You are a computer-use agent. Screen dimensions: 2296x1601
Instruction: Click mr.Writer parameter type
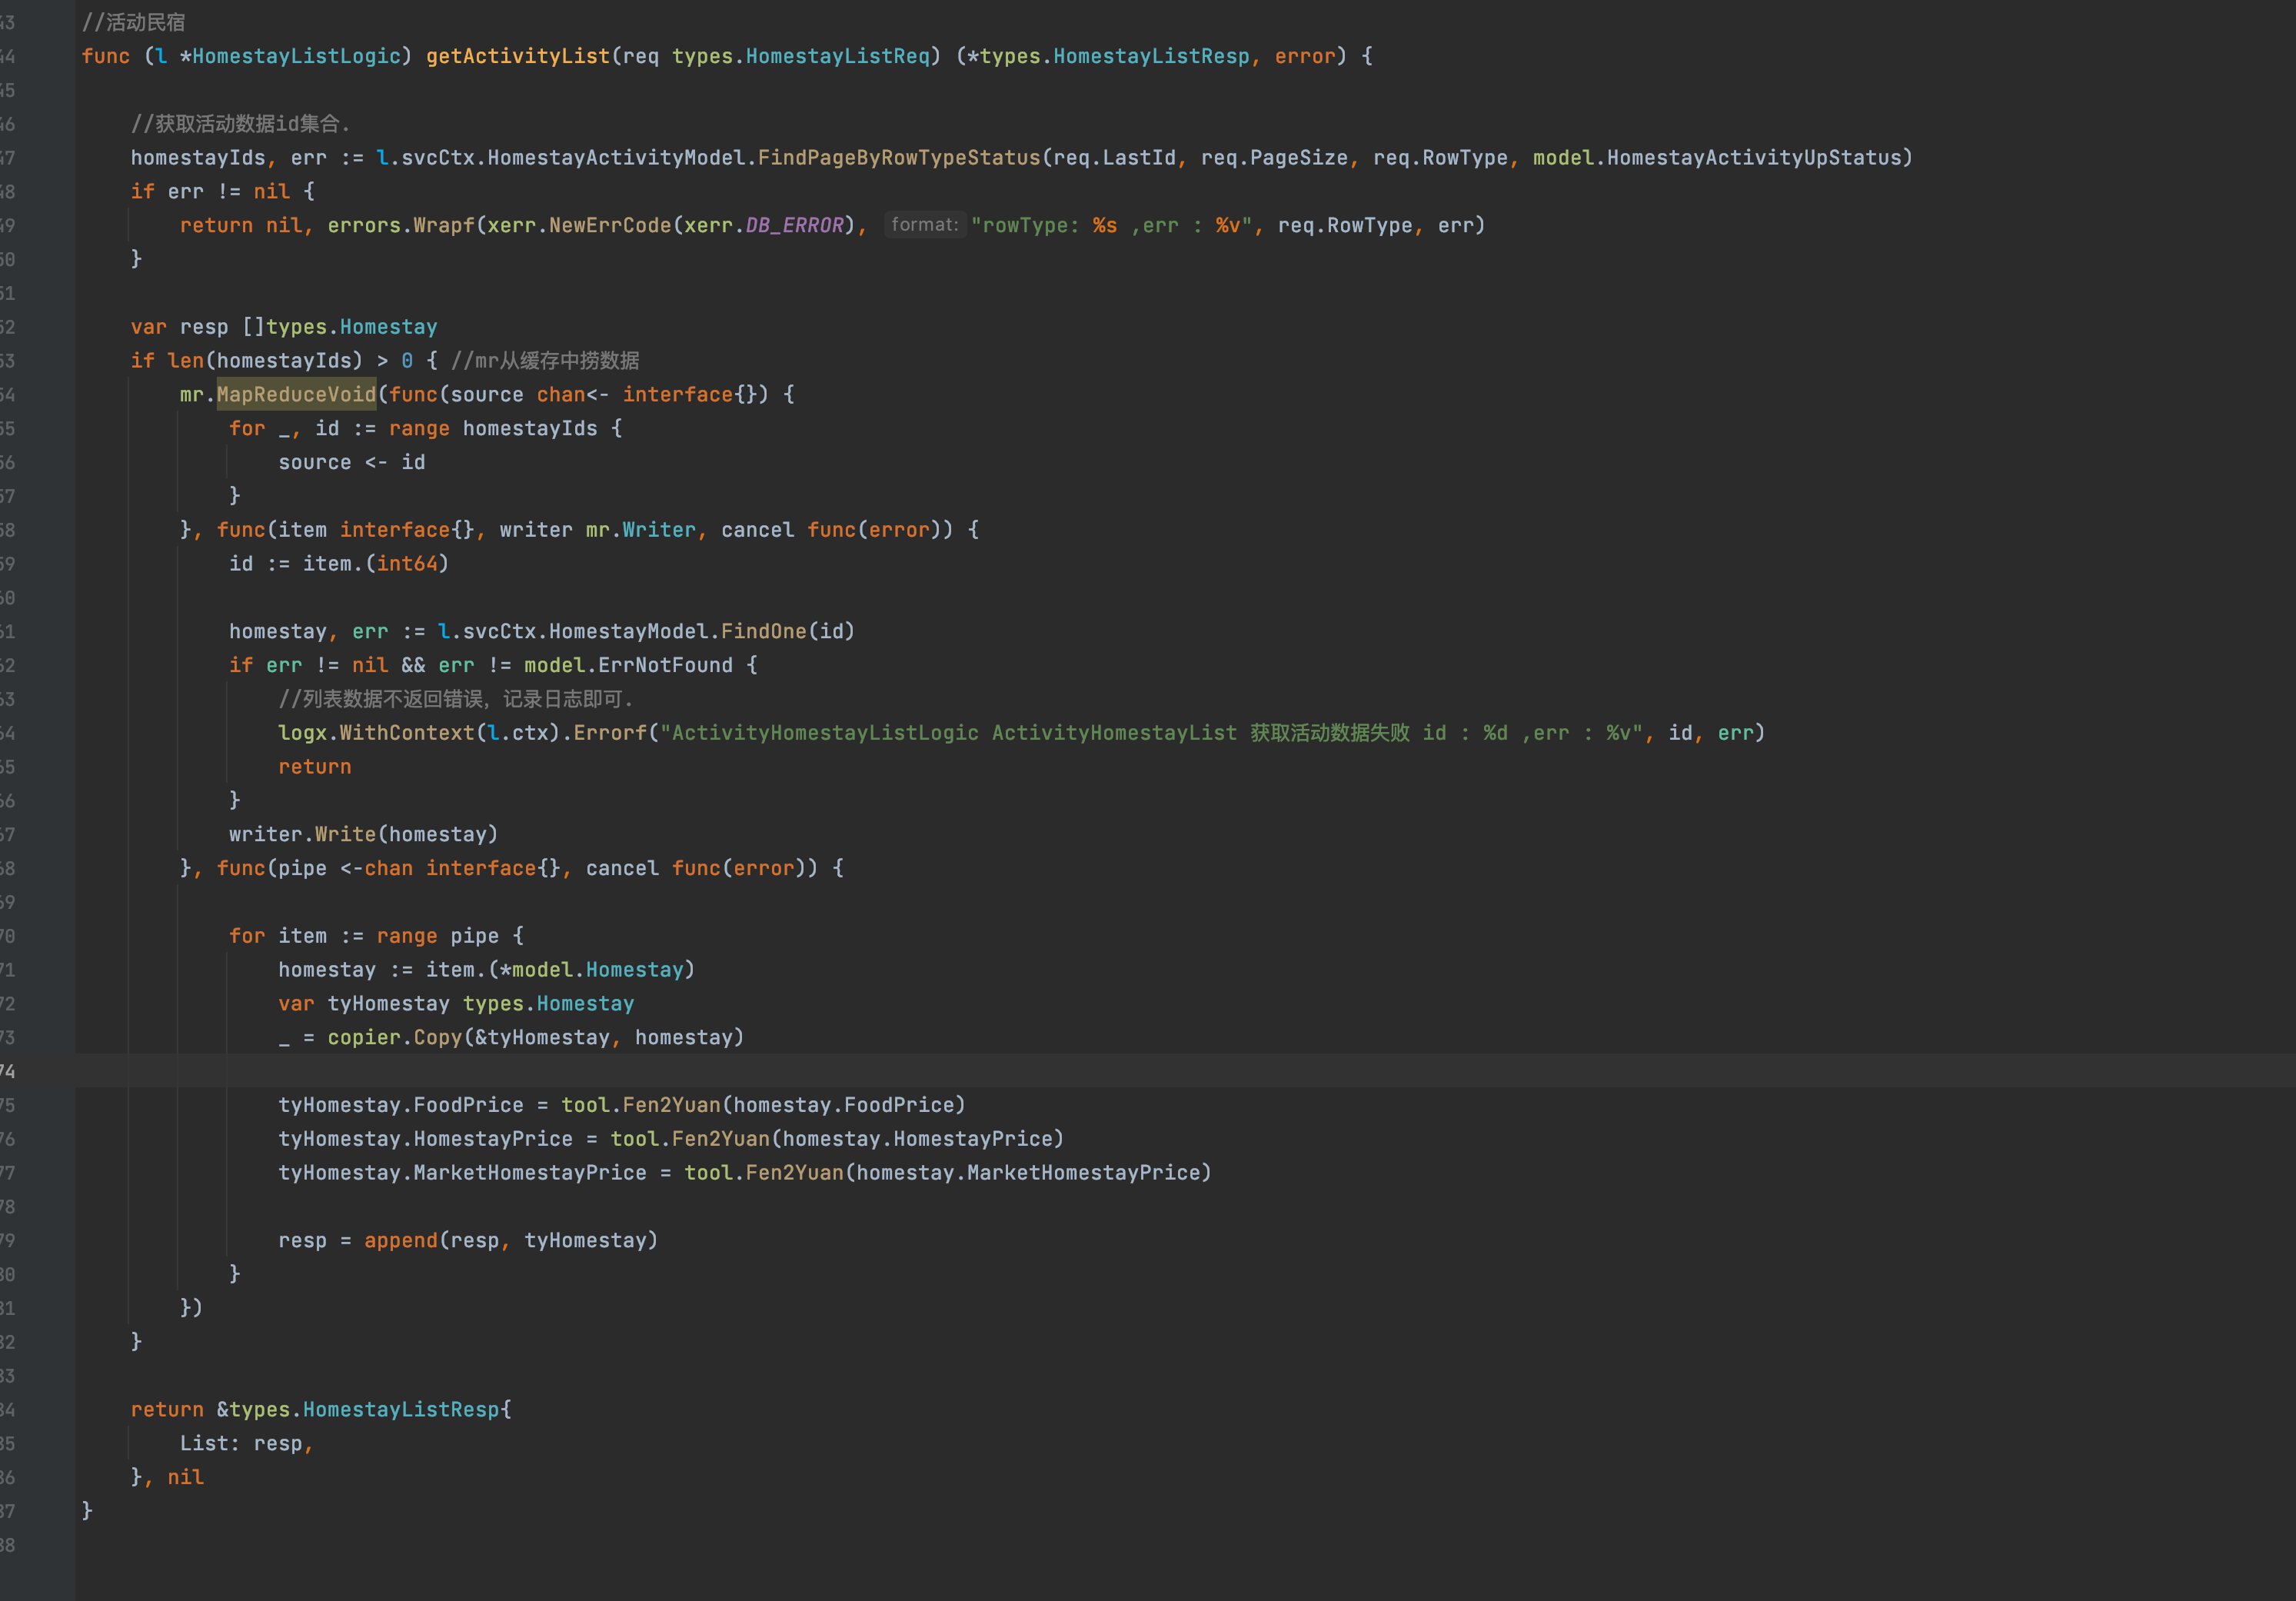pyautogui.click(x=641, y=530)
